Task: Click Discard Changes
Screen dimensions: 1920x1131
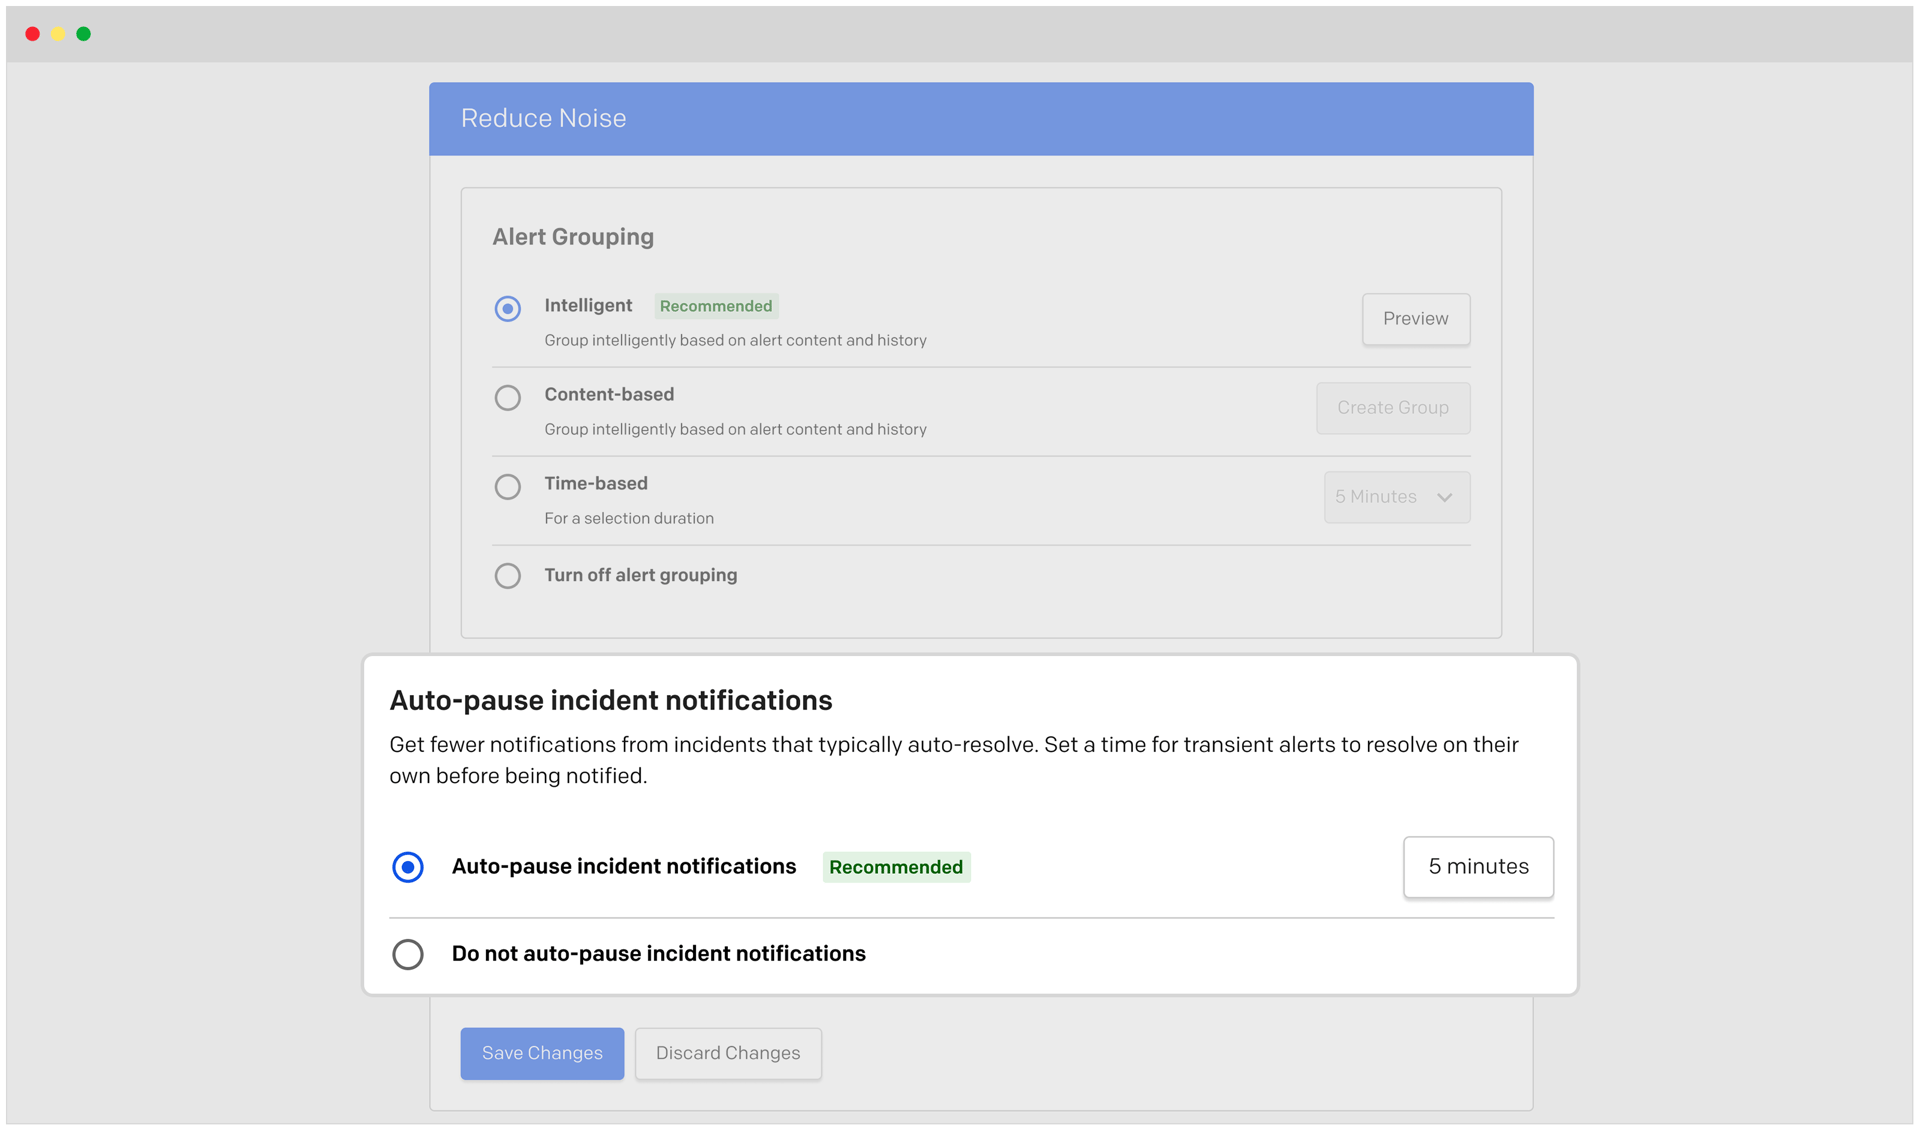Action: coord(728,1053)
